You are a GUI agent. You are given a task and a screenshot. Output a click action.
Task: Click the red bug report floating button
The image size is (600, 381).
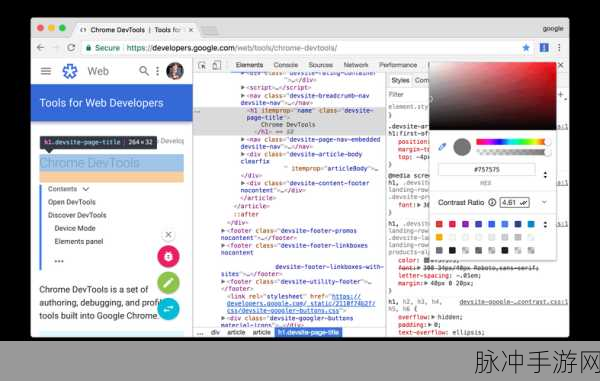pos(168,256)
